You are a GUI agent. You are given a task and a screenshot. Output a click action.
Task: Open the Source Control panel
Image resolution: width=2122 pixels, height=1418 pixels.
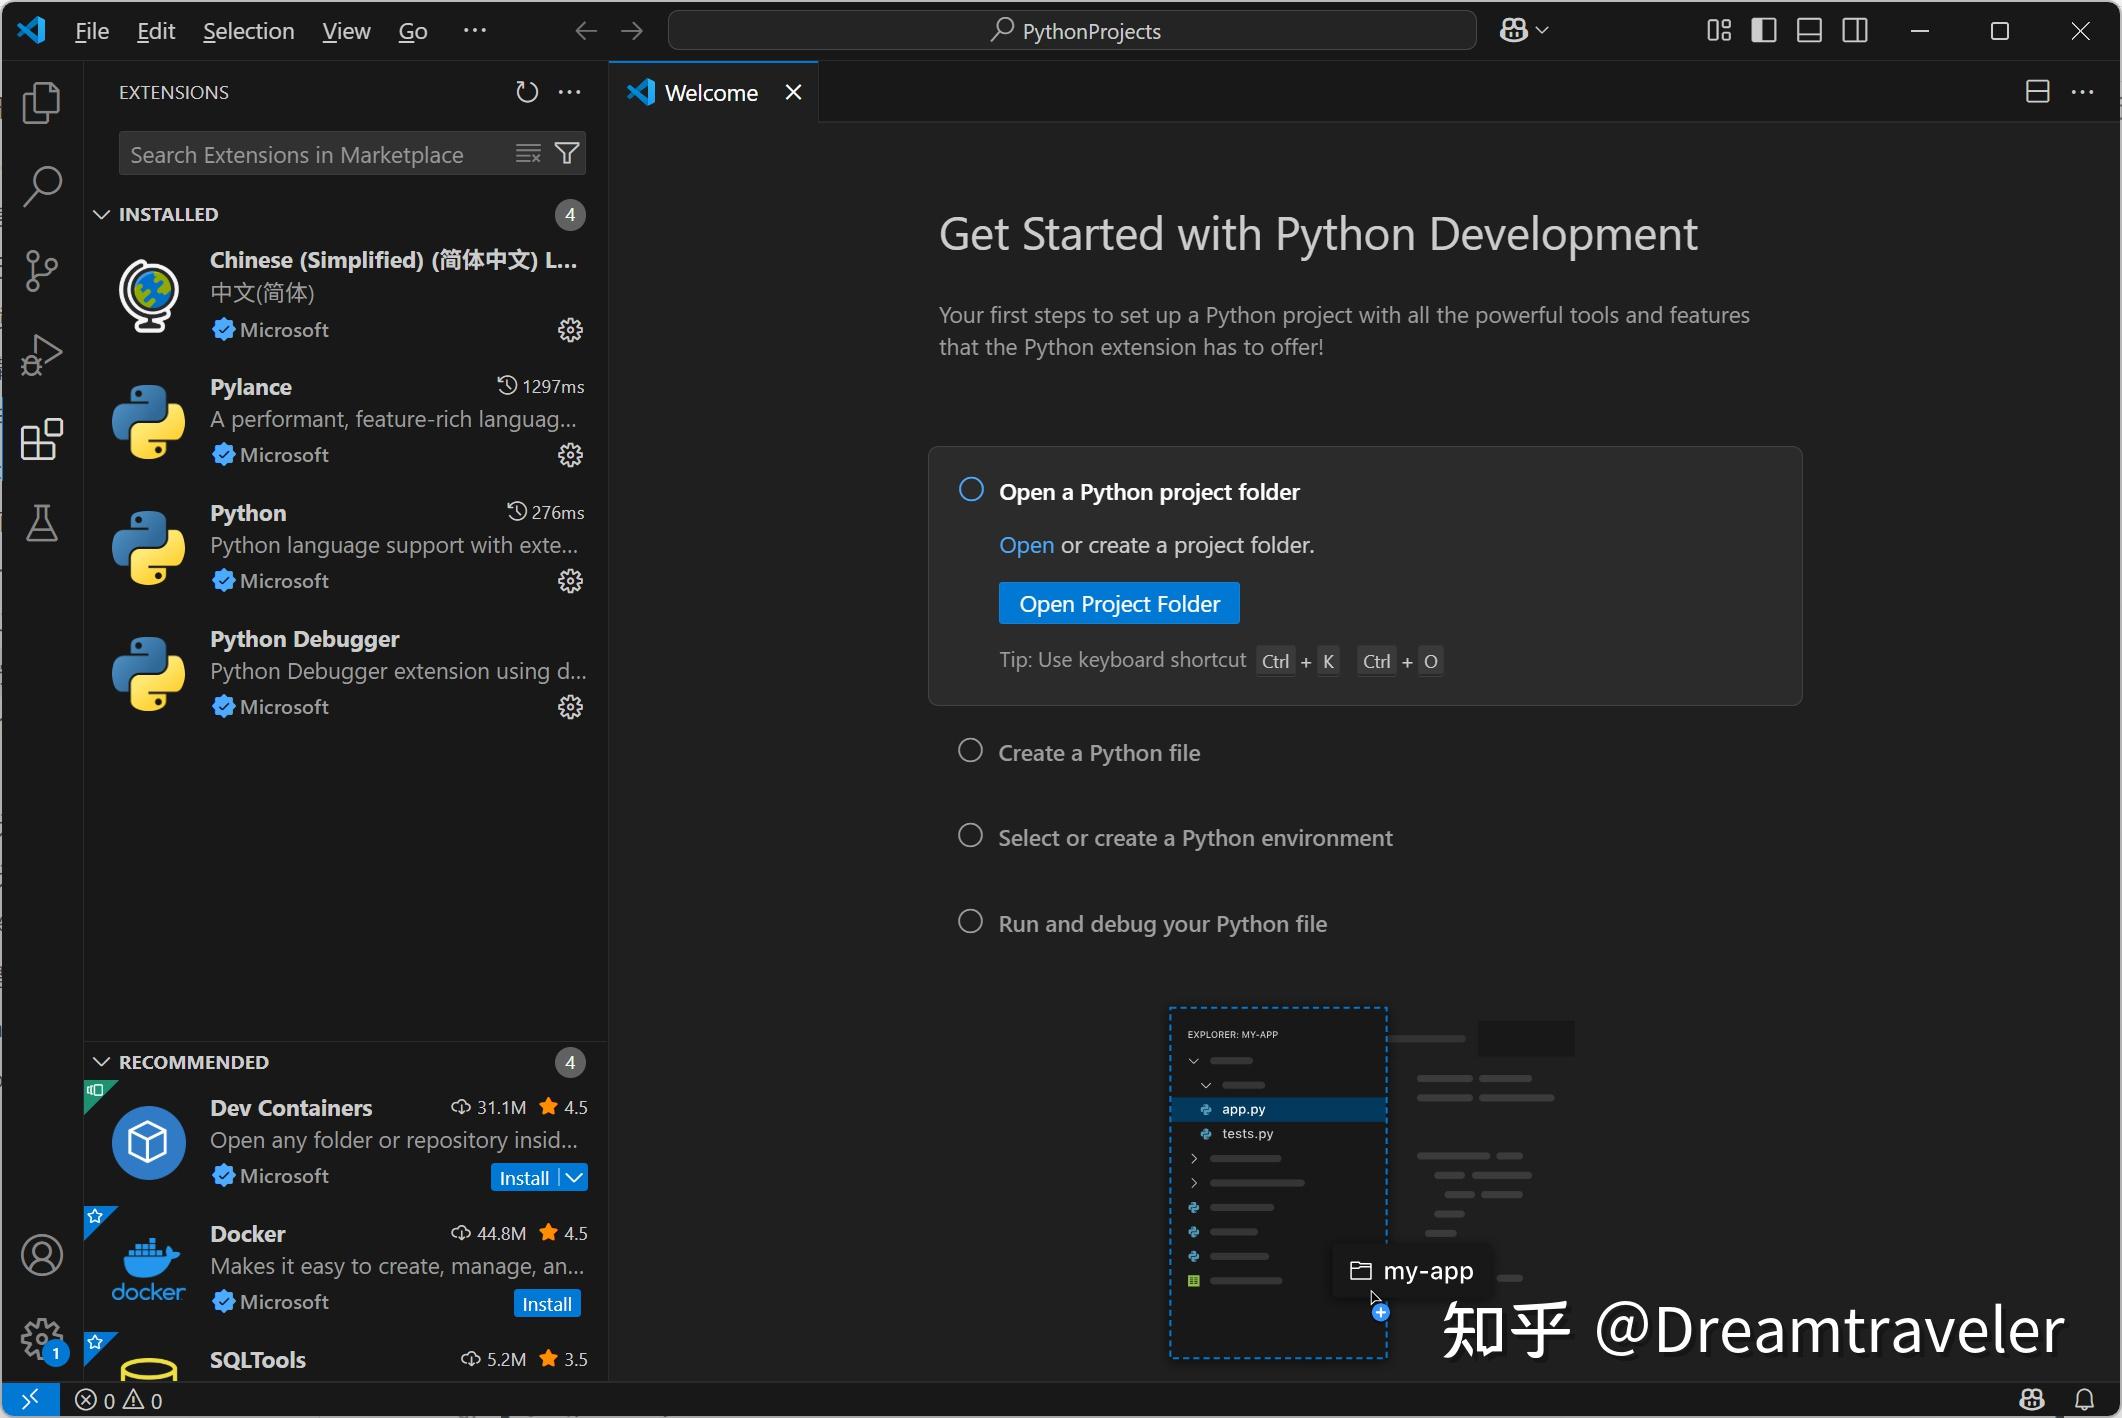(41, 270)
